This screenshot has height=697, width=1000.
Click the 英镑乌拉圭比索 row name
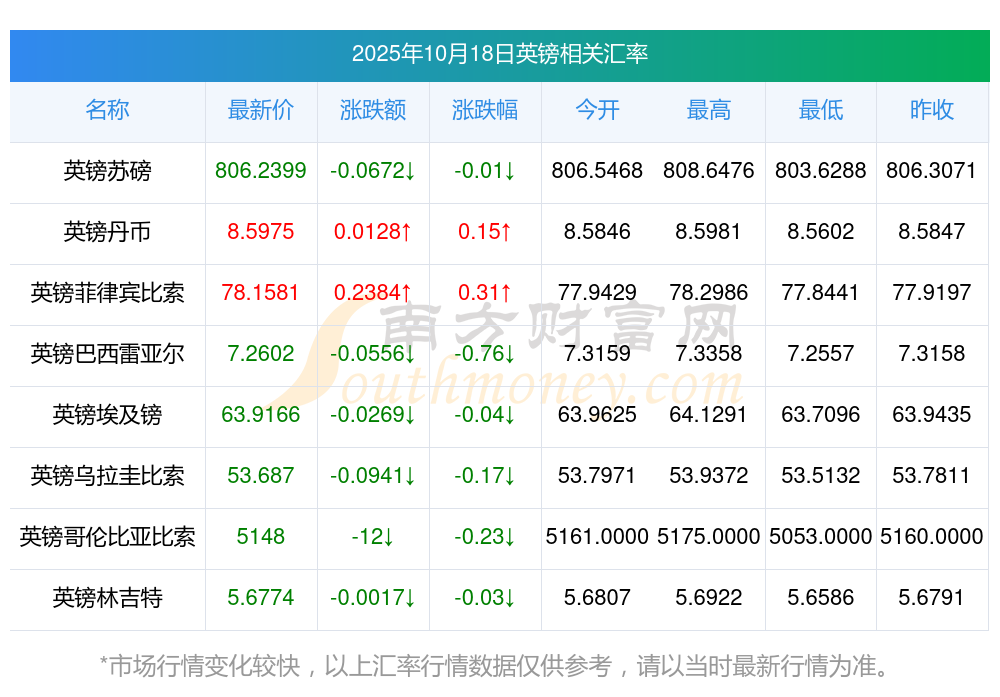(x=107, y=476)
